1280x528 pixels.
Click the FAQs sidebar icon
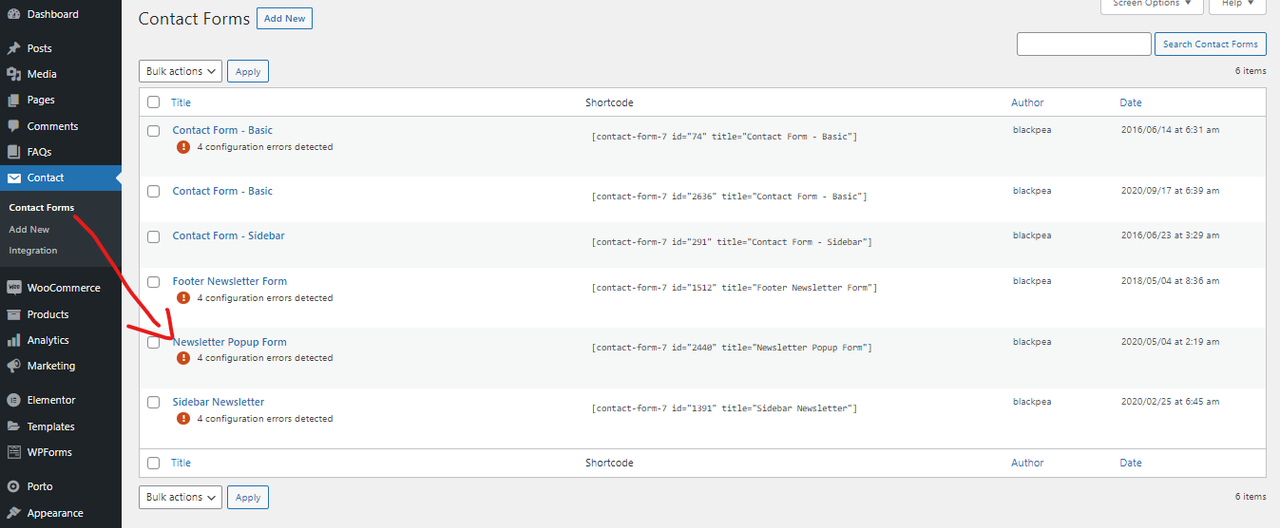13,152
